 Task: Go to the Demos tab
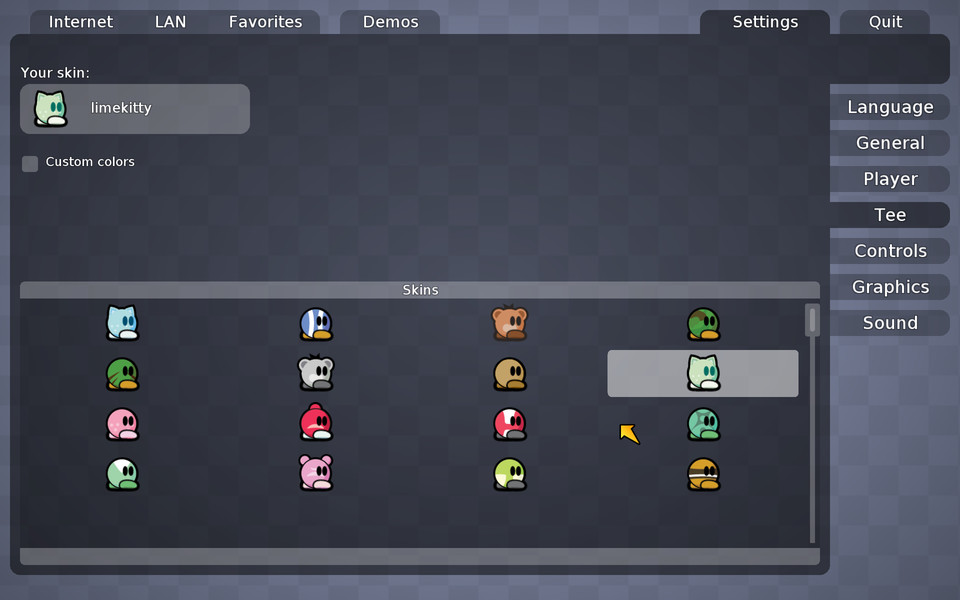[x=390, y=22]
